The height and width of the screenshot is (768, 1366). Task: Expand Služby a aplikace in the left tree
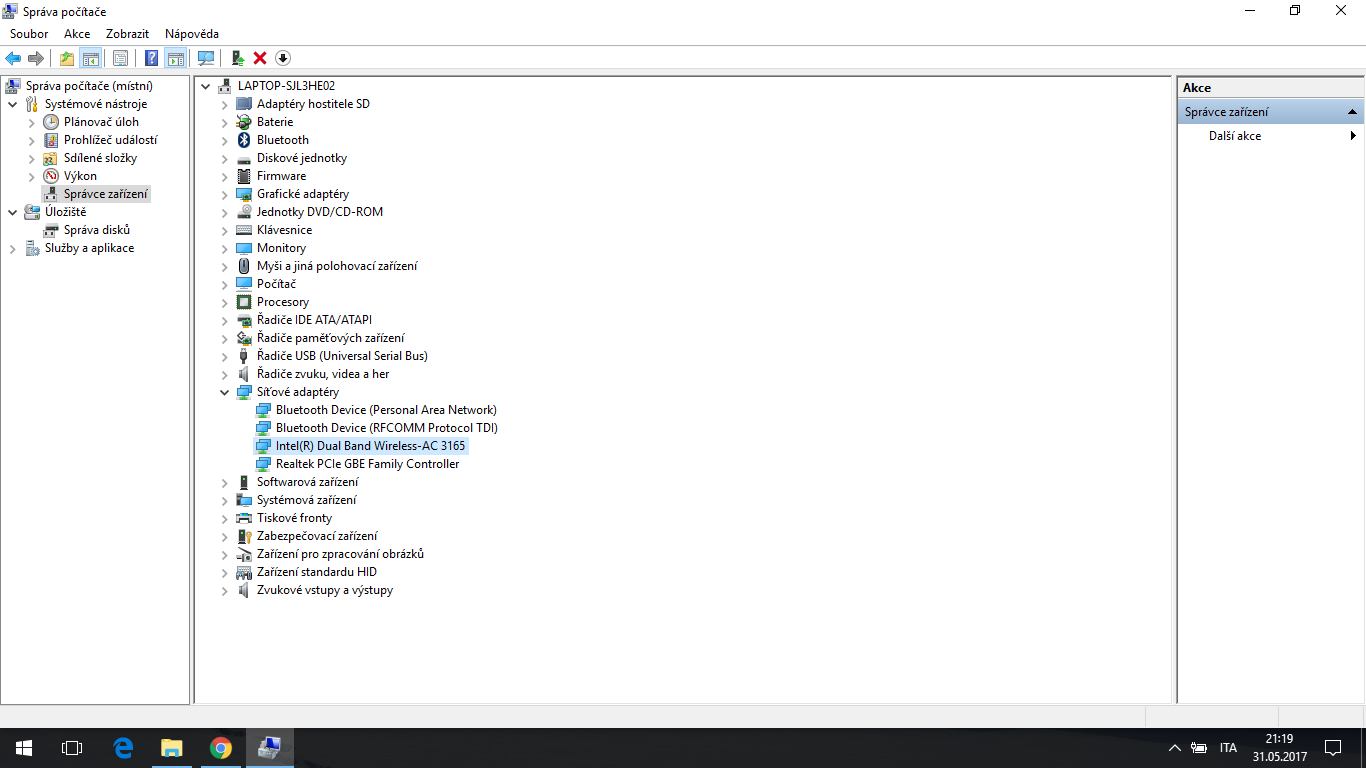point(13,248)
